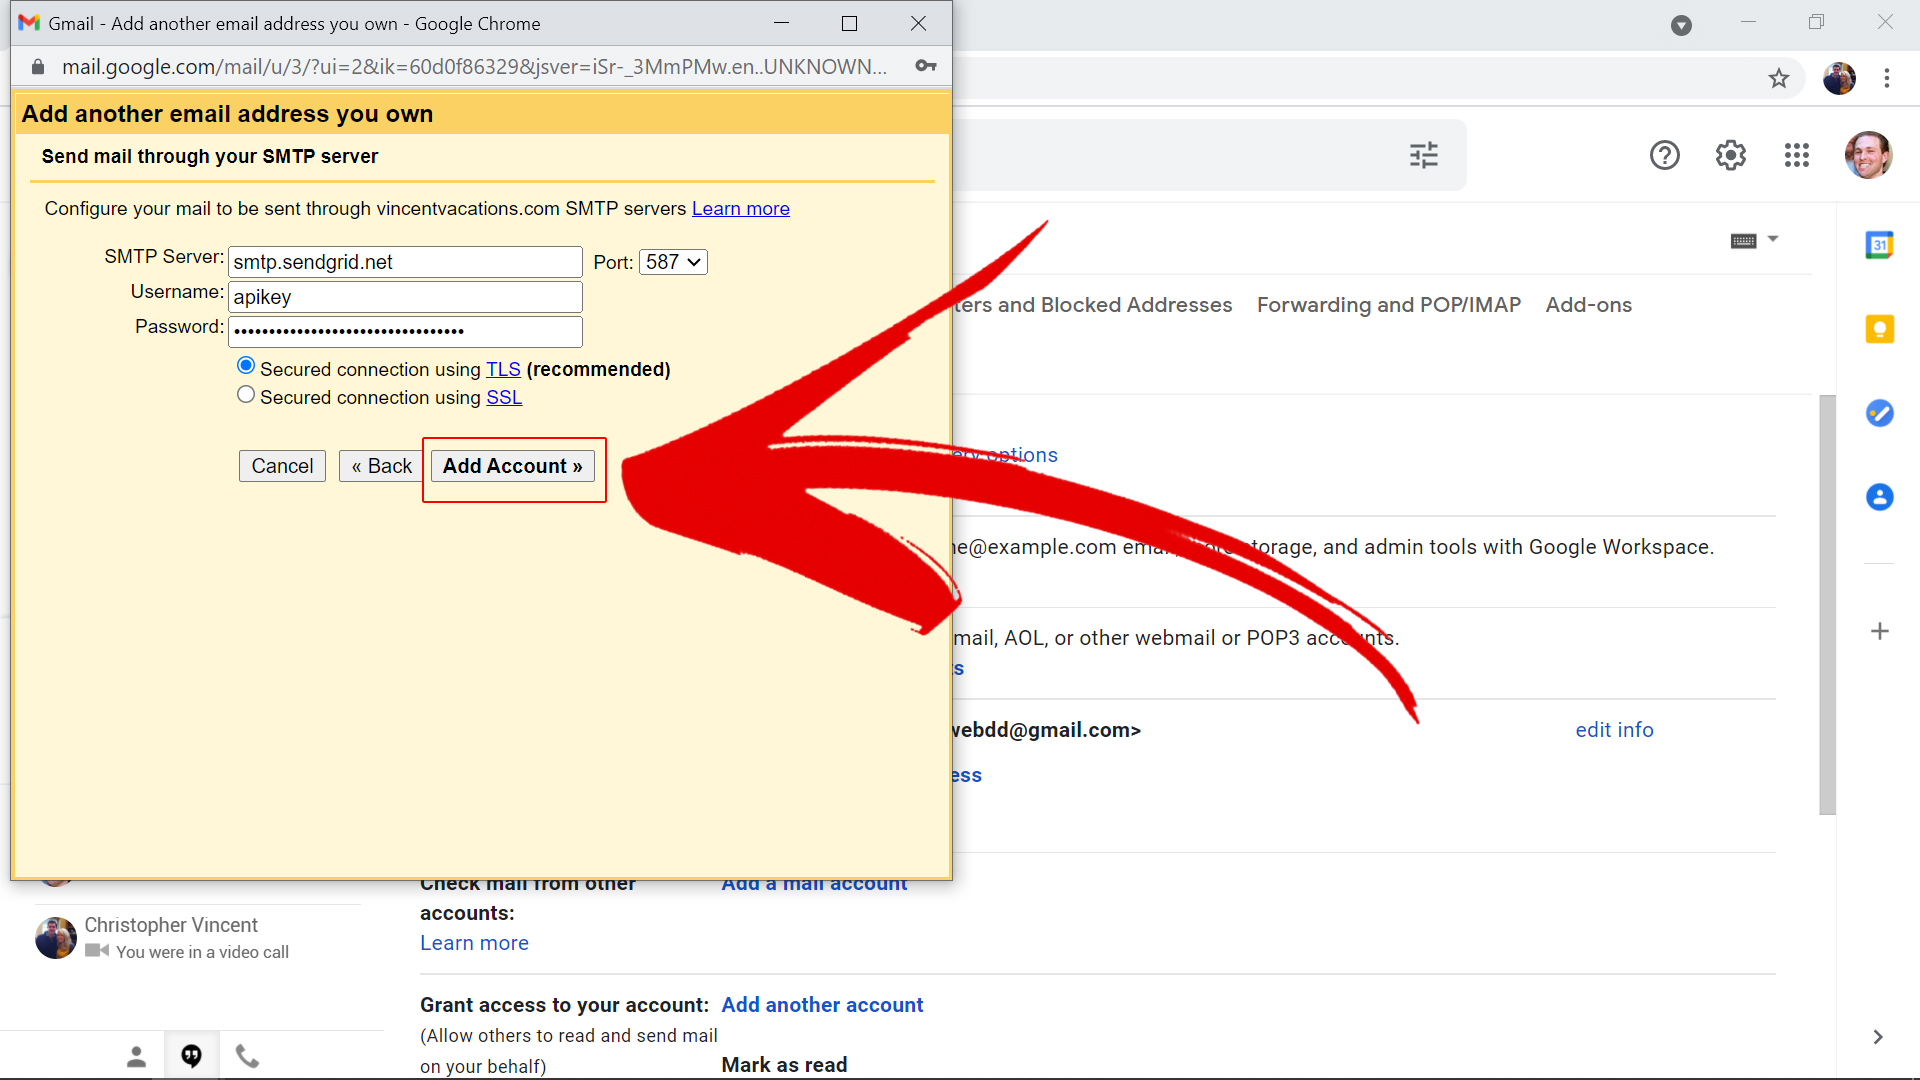
Task: Switch to the Add-ons settings tab
Action: pyautogui.click(x=1588, y=305)
